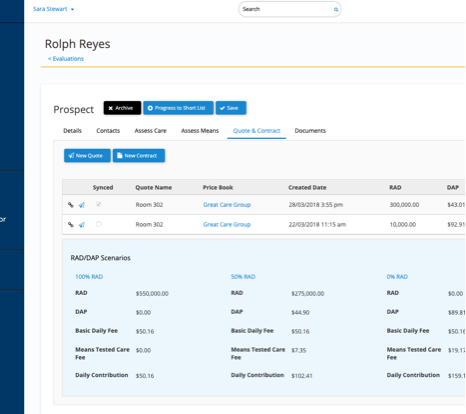Click Progress to Short List button
The width and height of the screenshot is (466, 414).
(178, 108)
